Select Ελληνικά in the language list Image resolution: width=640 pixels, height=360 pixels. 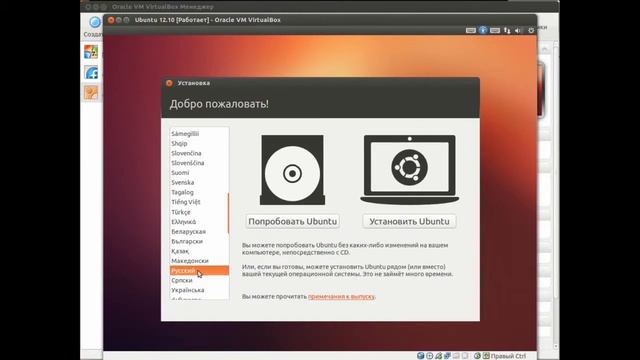(x=199, y=222)
